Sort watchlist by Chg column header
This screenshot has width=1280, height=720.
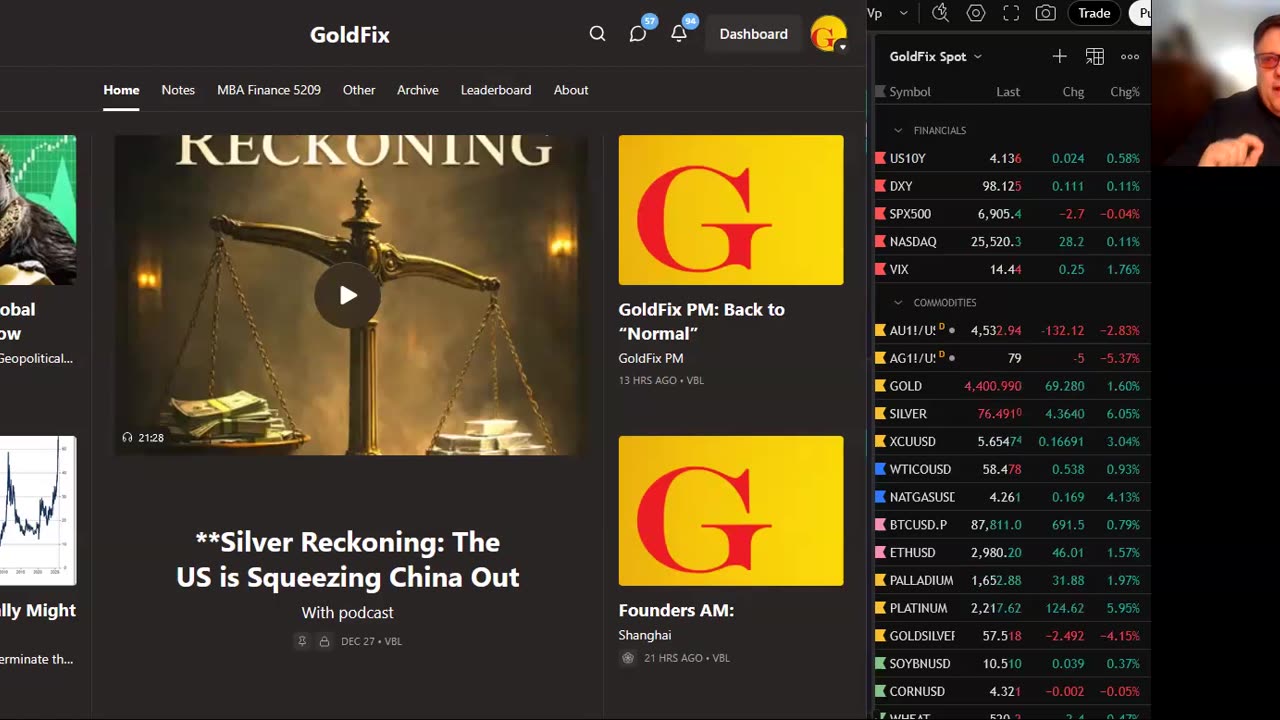(1073, 92)
